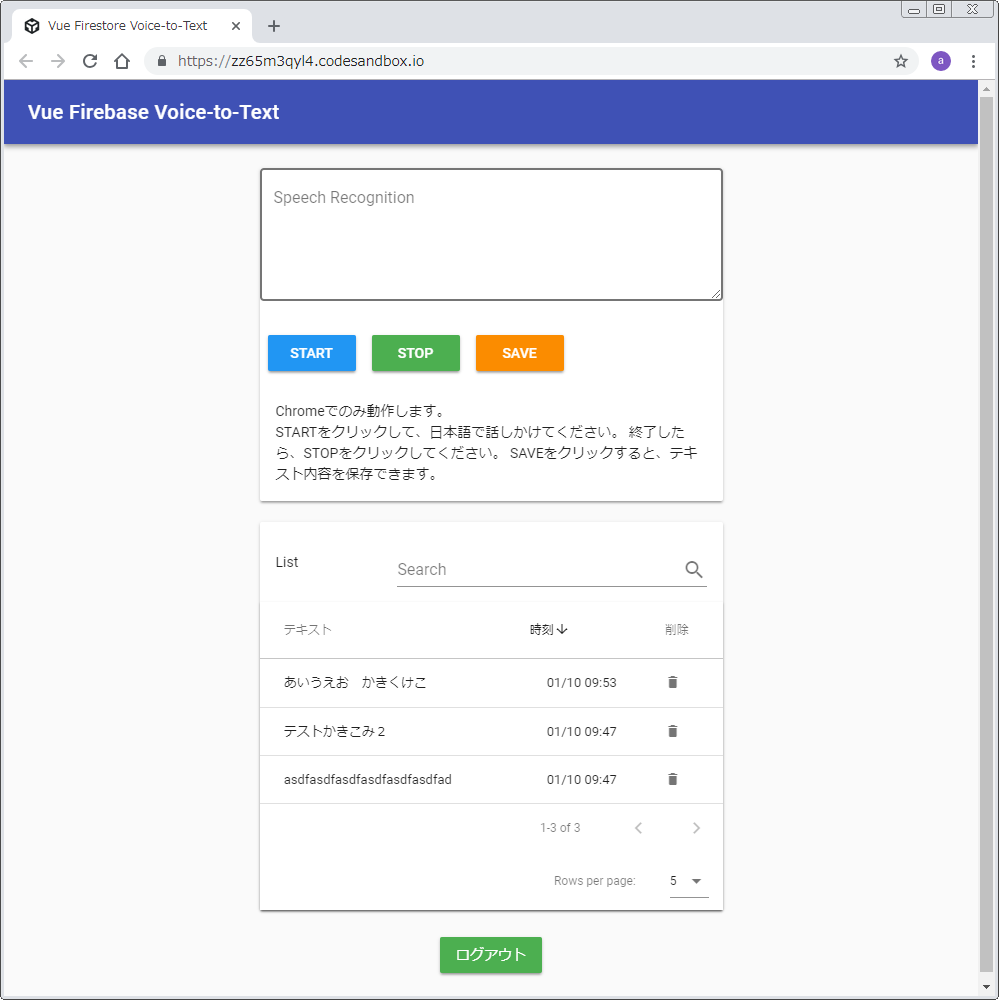Click the List label

[x=286, y=562]
